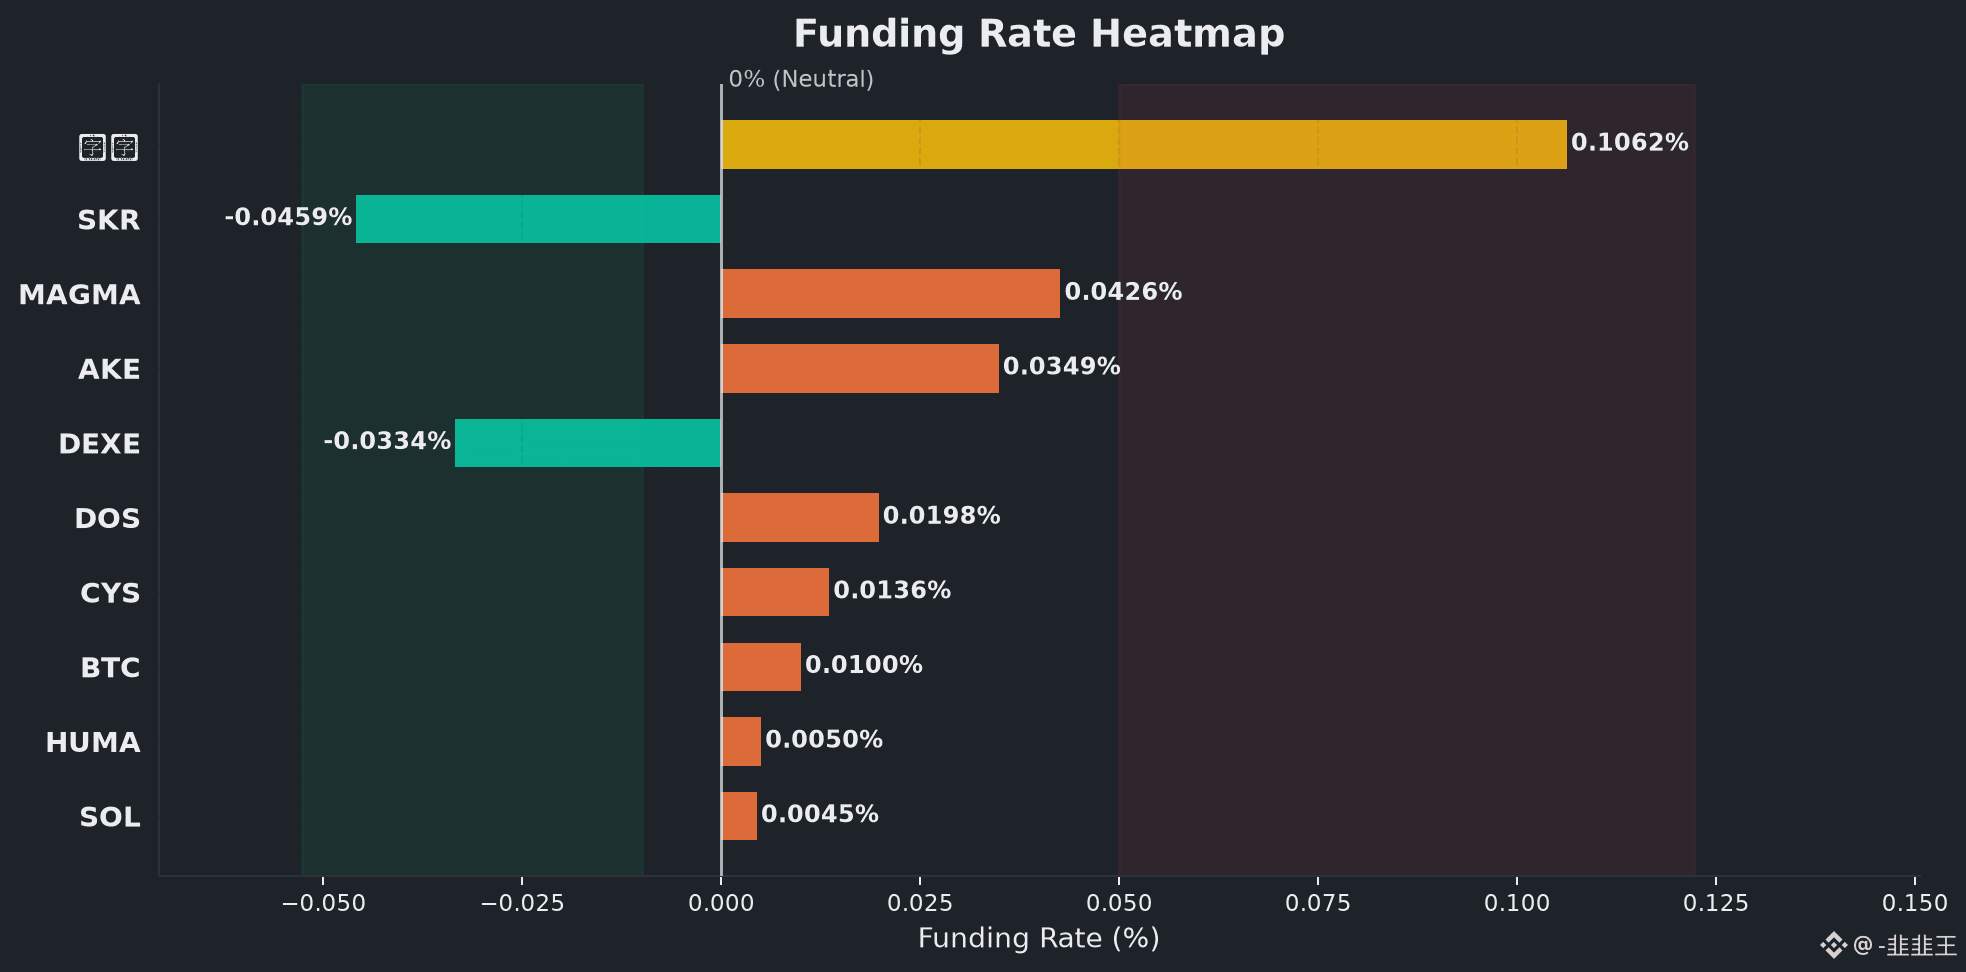Click the 0.100 x-axis tick label

tap(1517, 904)
